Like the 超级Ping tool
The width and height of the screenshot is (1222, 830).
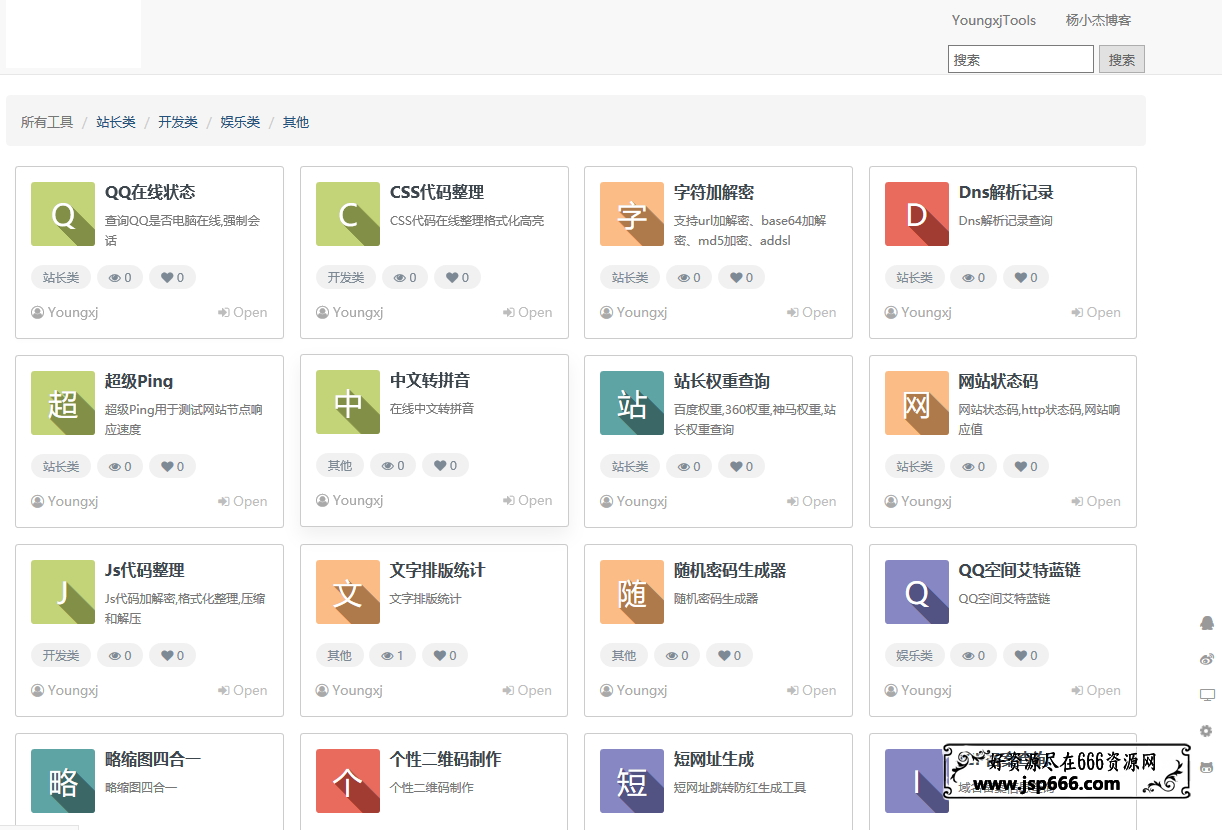click(x=172, y=466)
